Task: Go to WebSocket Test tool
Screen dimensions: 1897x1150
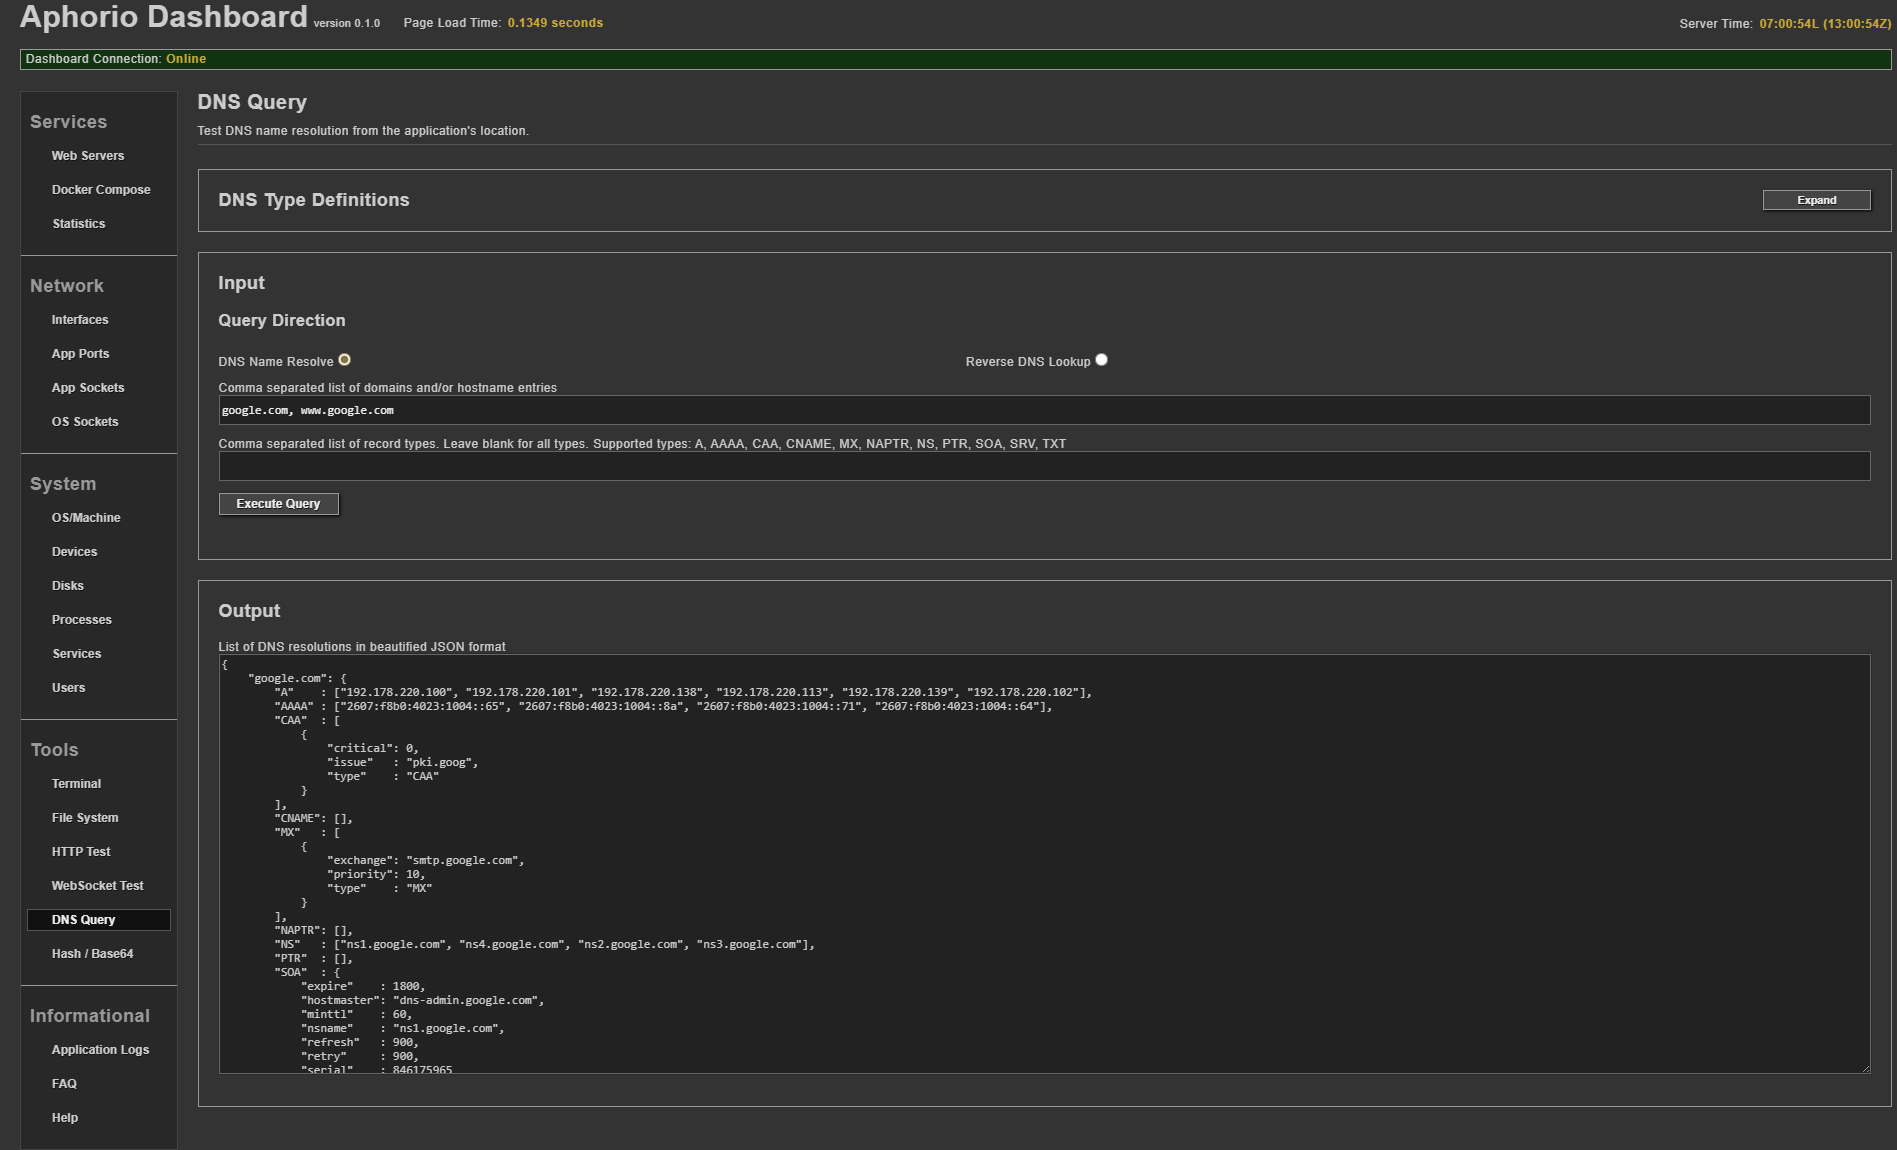Action: (98, 886)
